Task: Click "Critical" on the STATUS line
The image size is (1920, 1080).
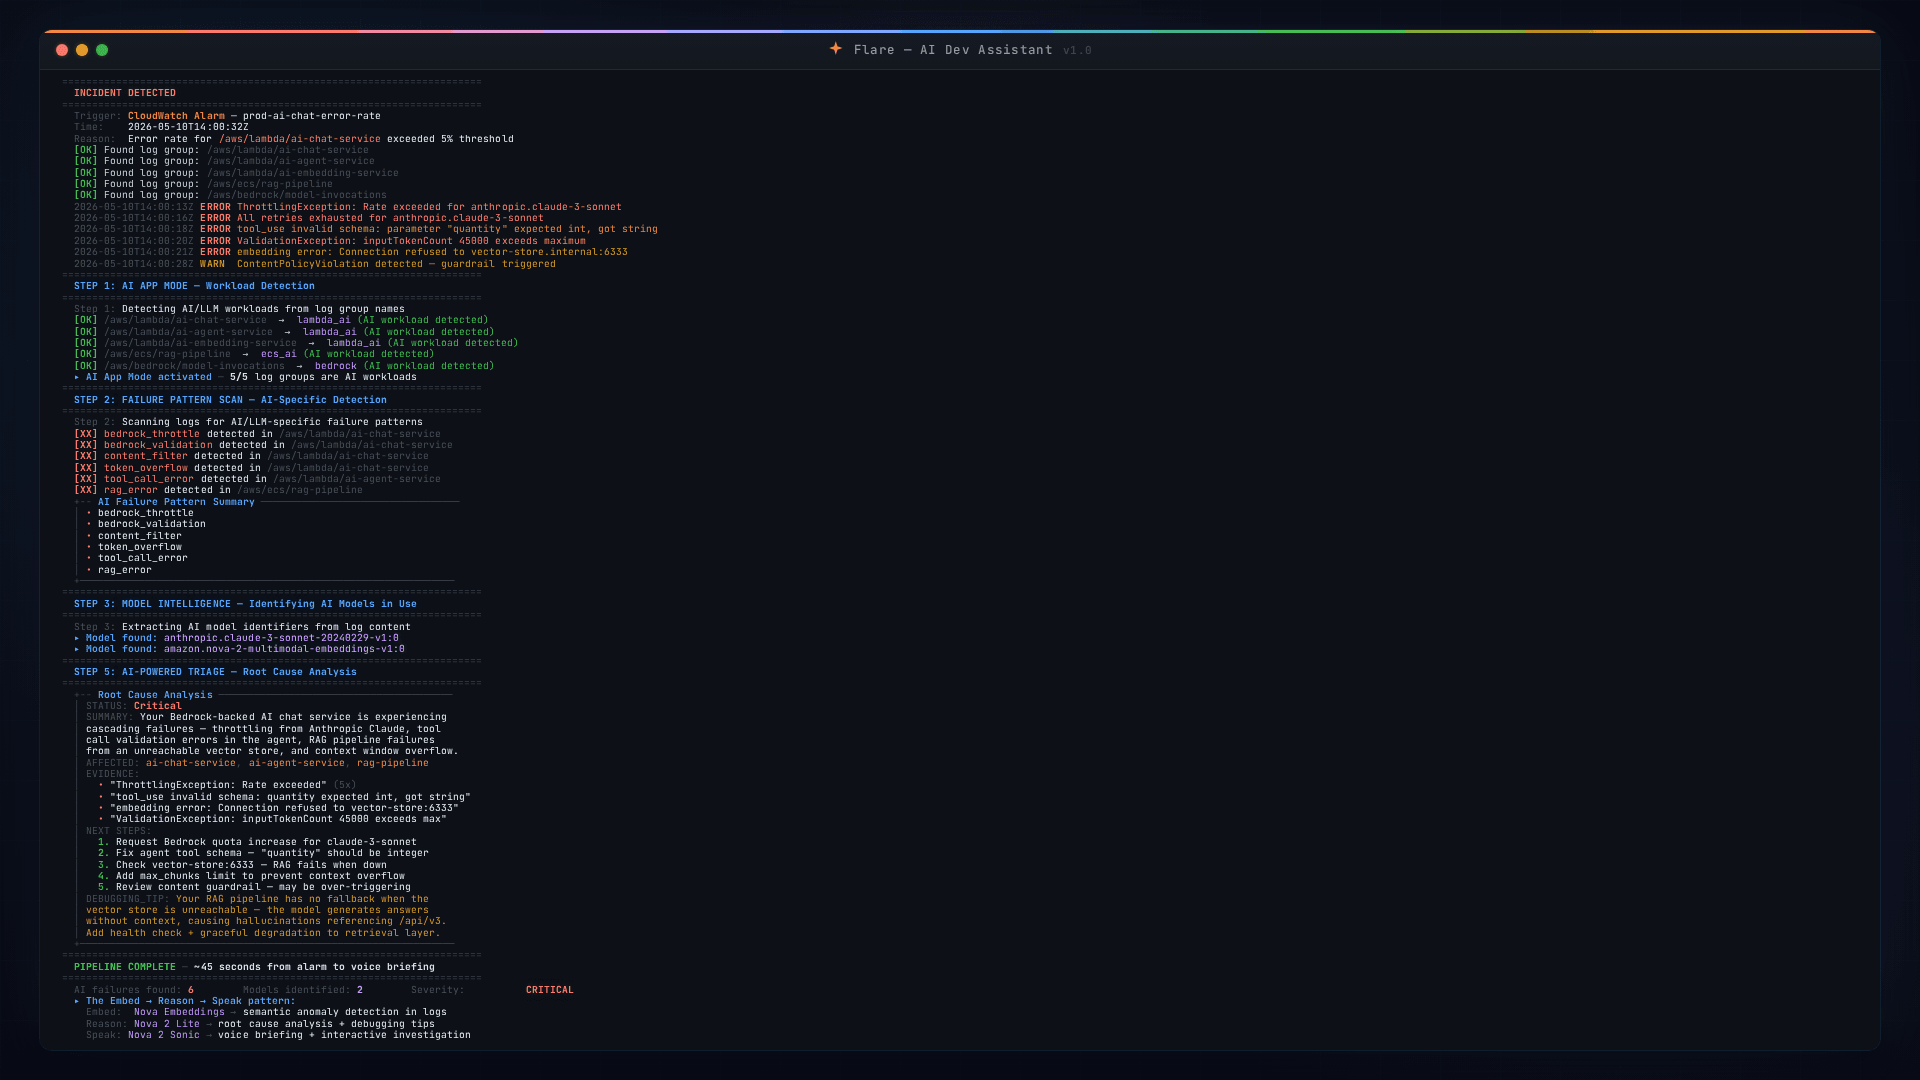Action: pyautogui.click(x=158, y=706)
